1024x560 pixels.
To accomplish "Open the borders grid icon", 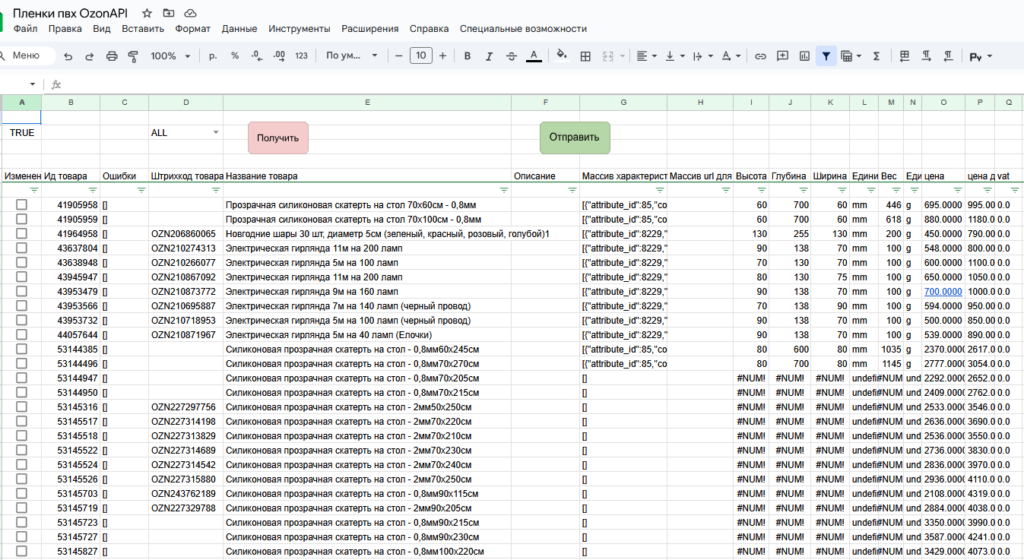I will (585, 56).
